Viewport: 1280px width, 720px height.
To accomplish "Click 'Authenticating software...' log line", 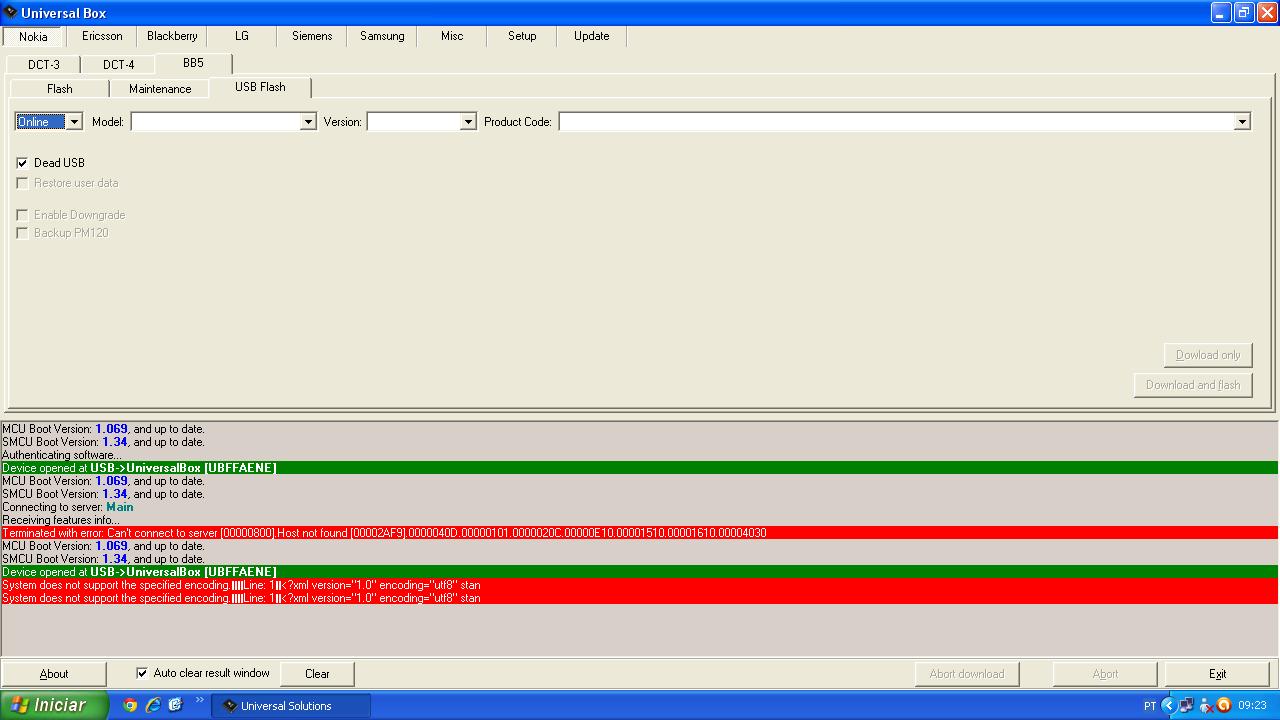I will (62, 455).
